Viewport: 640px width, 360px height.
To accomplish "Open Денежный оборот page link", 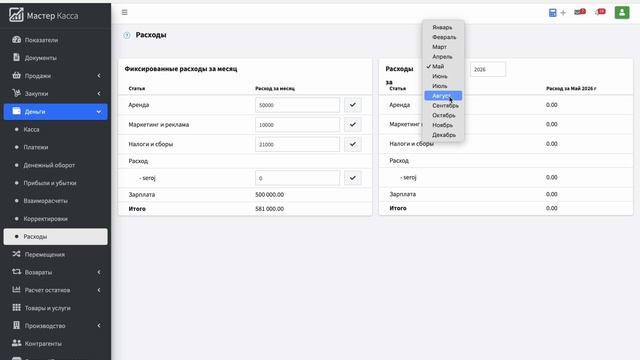I will tap(49, 165).
